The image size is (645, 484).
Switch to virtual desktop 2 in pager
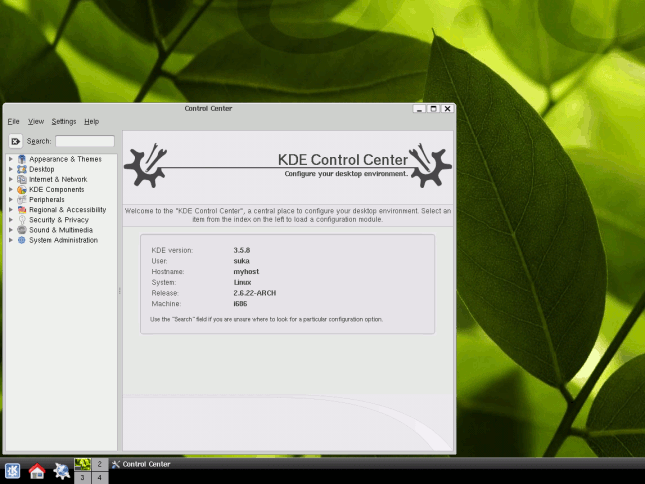point(100,464)
